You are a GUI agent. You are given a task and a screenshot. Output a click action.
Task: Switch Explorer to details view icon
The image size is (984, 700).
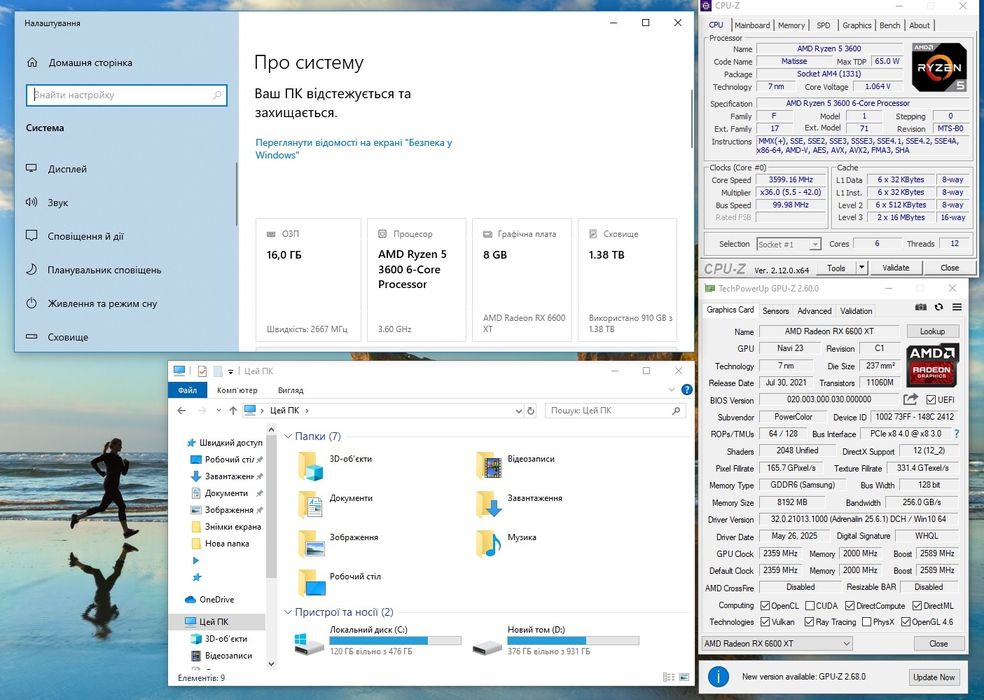(x=668, y=677)
